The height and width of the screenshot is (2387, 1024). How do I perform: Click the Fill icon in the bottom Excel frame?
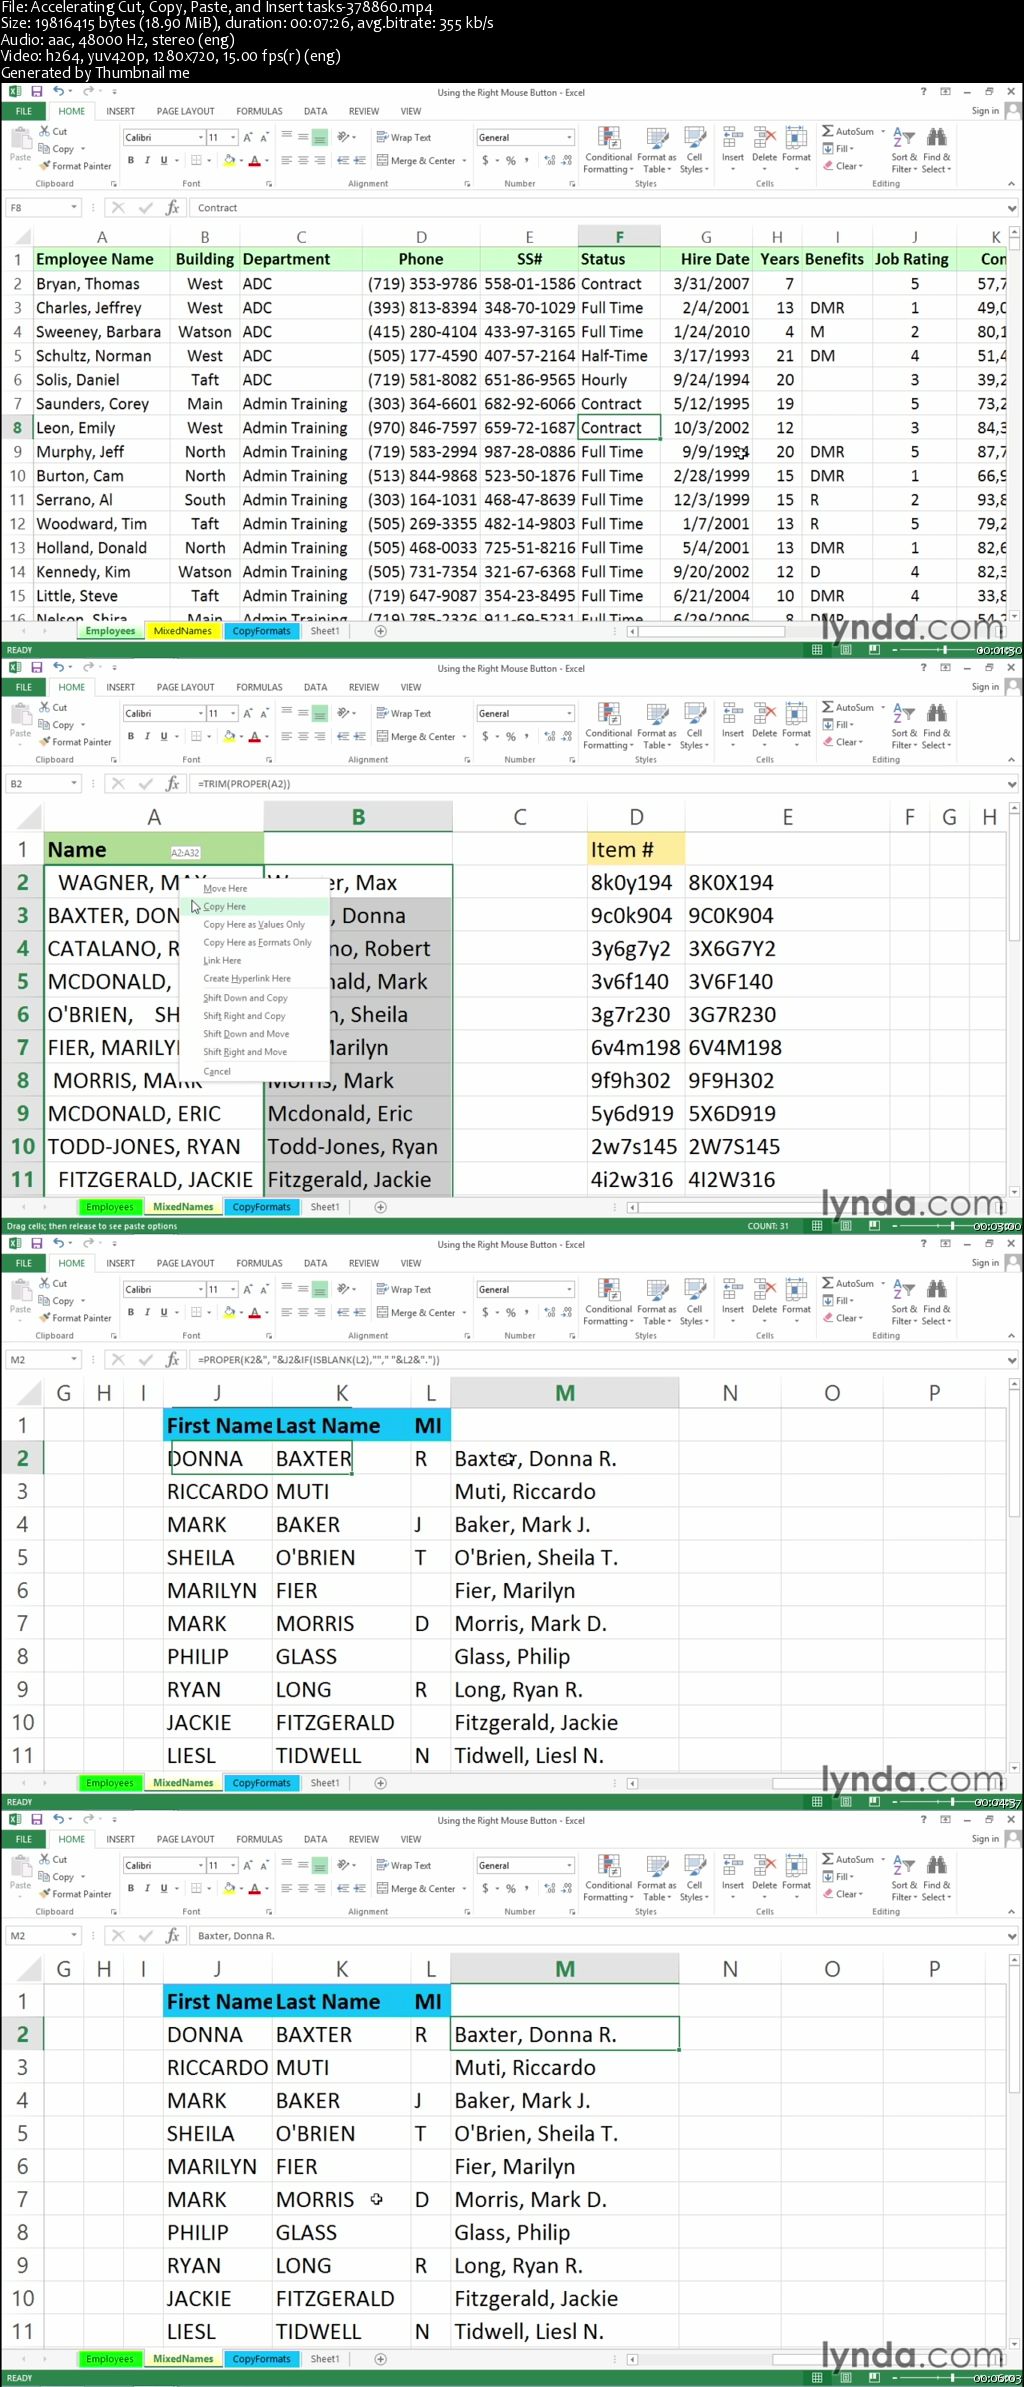(x=828, y=1877)
